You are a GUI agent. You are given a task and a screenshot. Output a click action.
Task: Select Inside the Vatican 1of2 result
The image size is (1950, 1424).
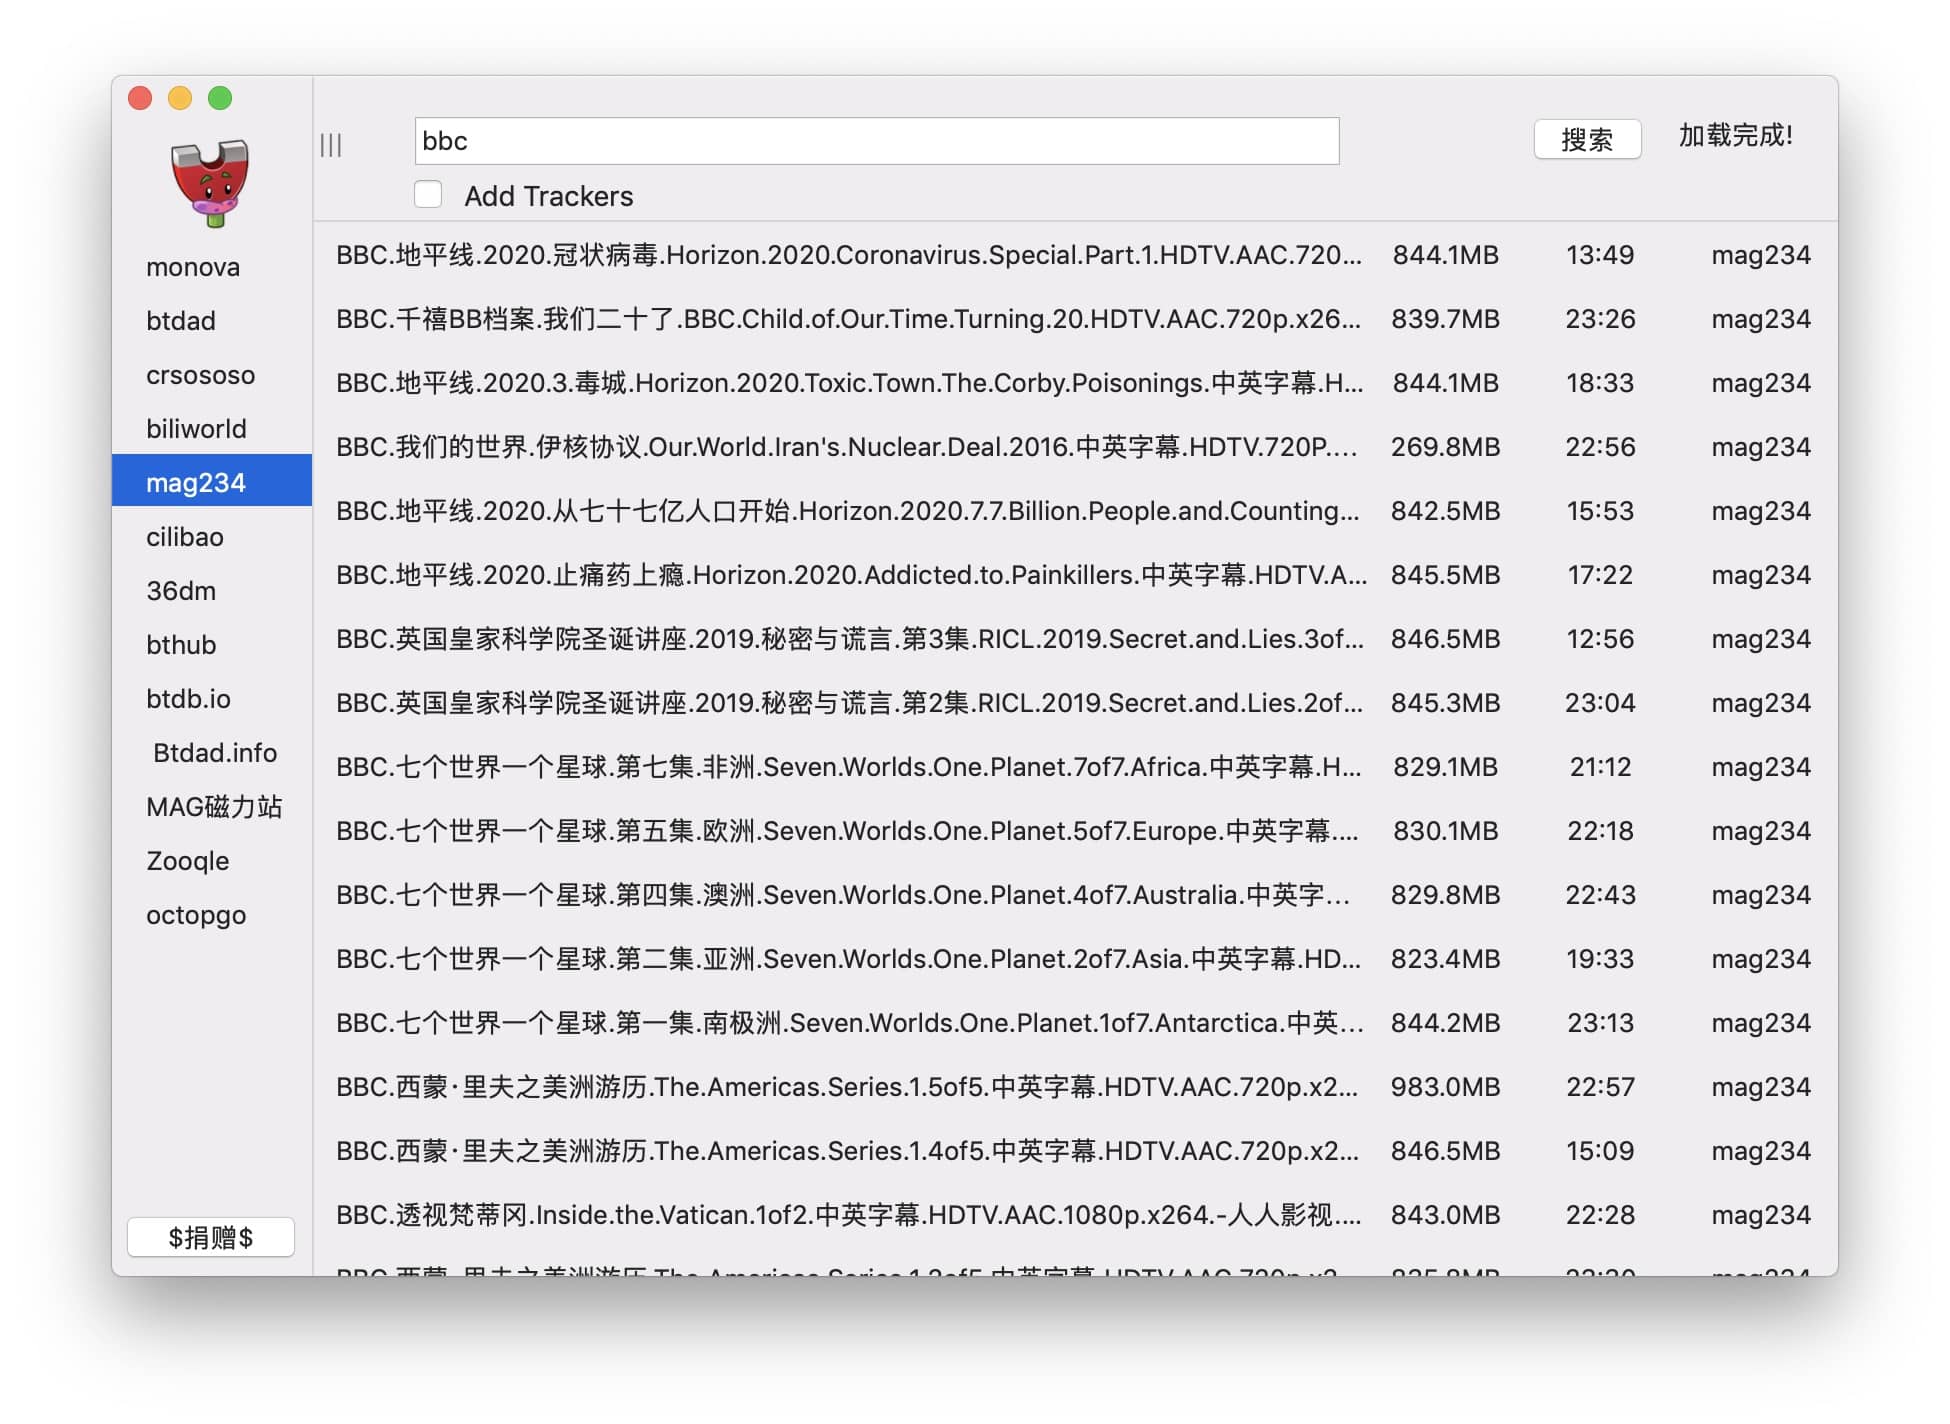tap(1075, 1215)
